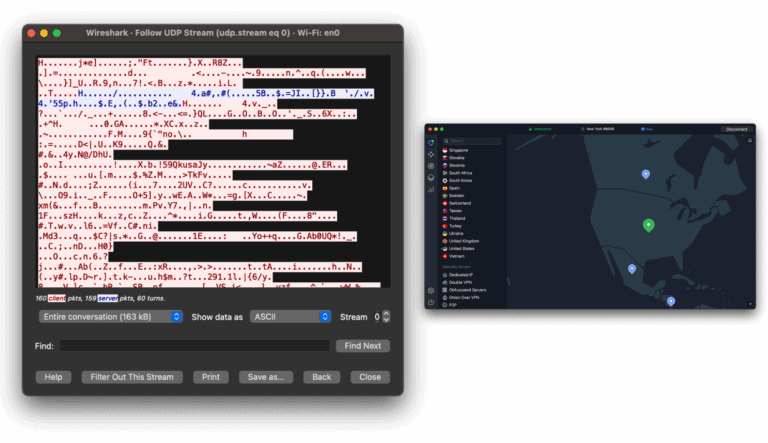Choose Obfuscated Servers specialty option
Screen dimensions: 768x443
(464, 290)
